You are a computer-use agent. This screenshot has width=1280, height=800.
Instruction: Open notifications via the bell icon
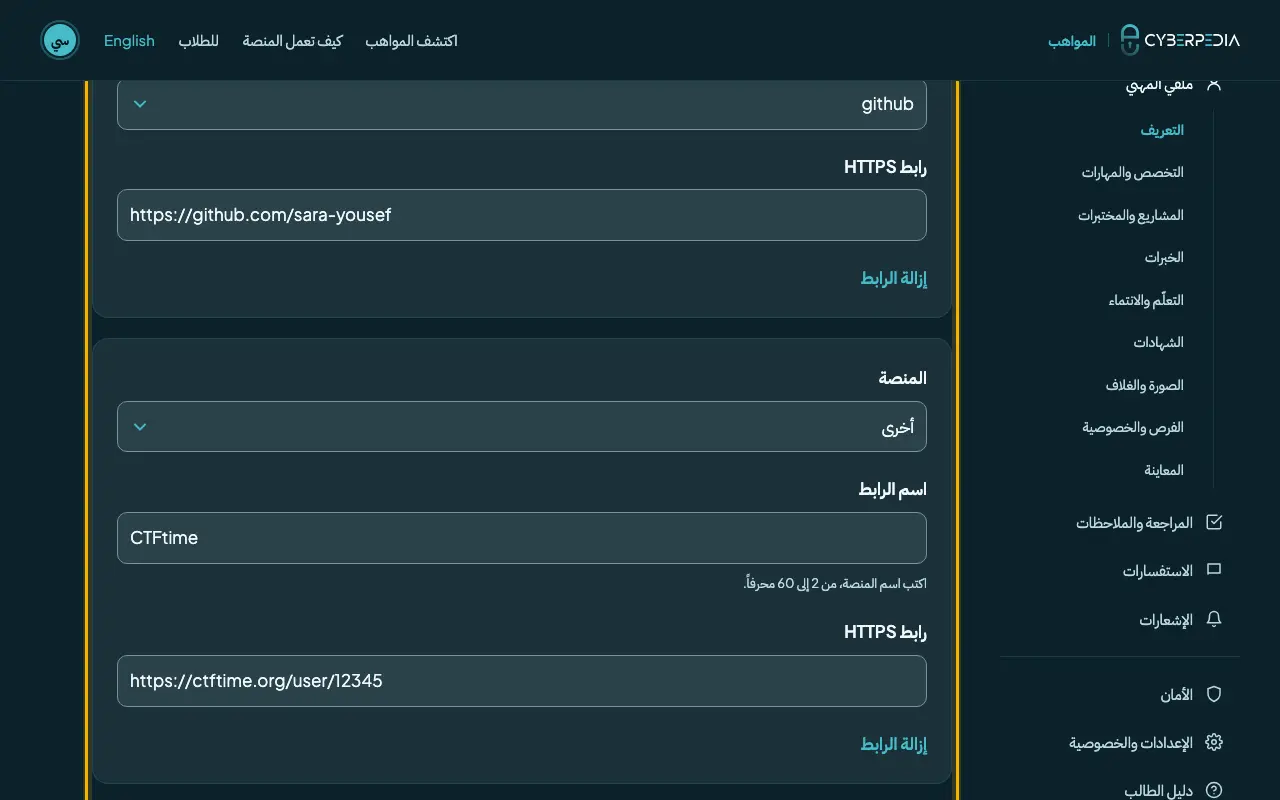point(1214,620)
